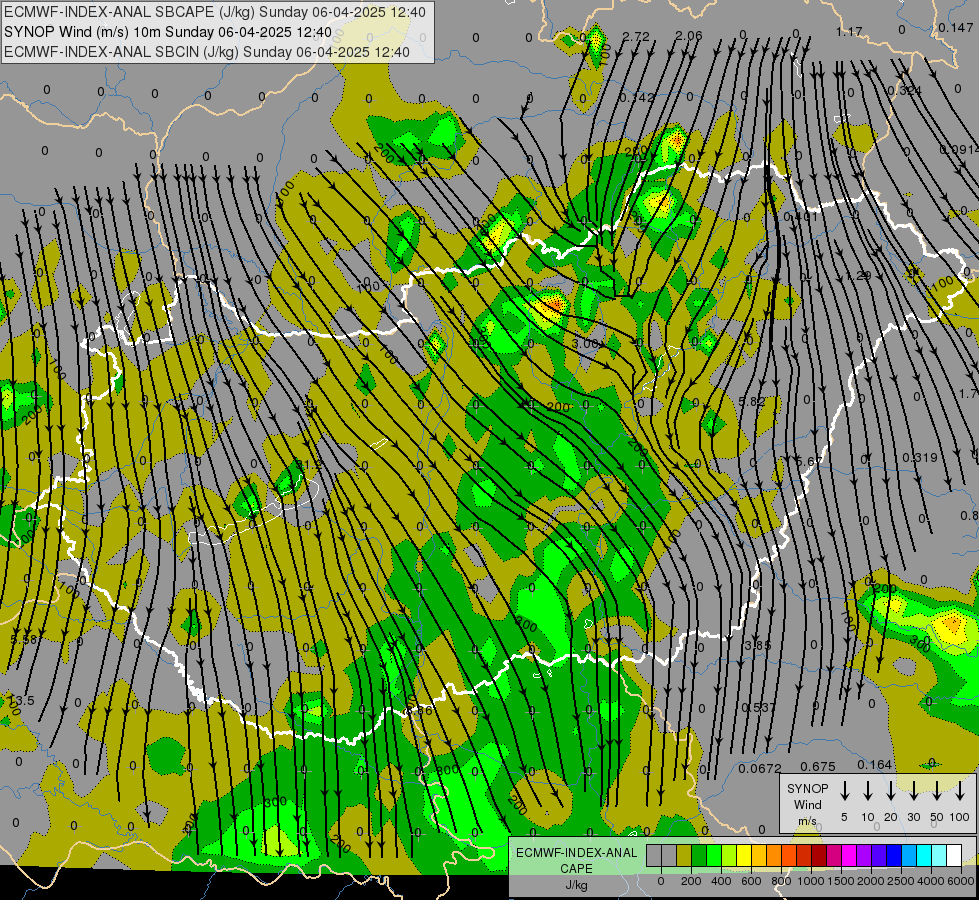
Task: Select the SYNOP Wind 10m title line
Action: pos(168,32)
